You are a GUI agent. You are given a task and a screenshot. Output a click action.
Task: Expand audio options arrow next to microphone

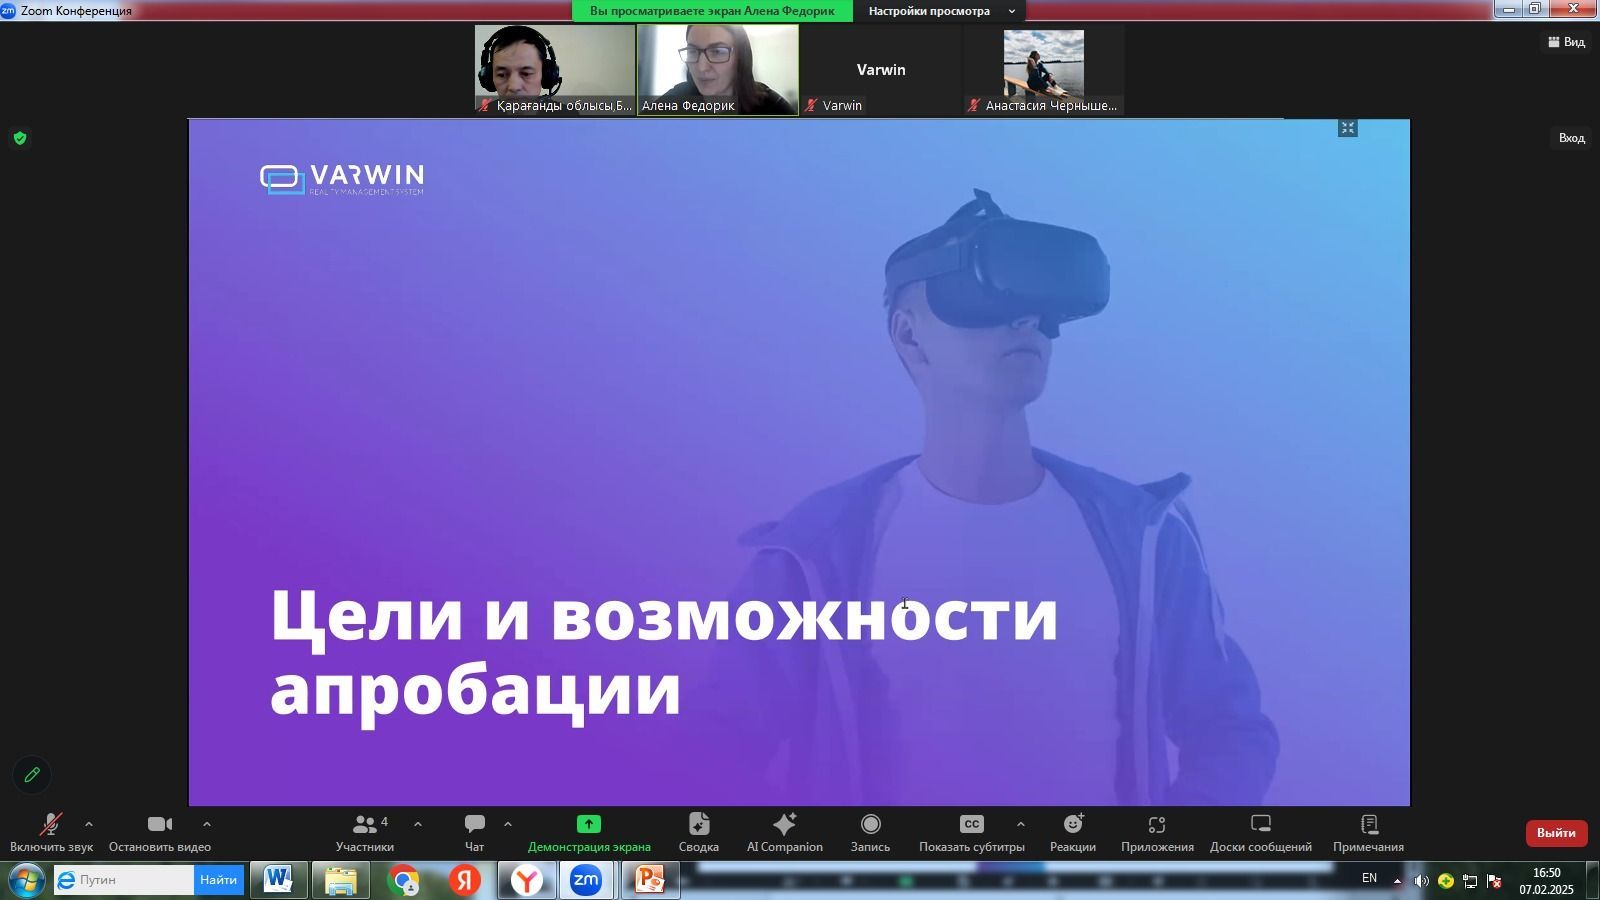coord(89,825)
